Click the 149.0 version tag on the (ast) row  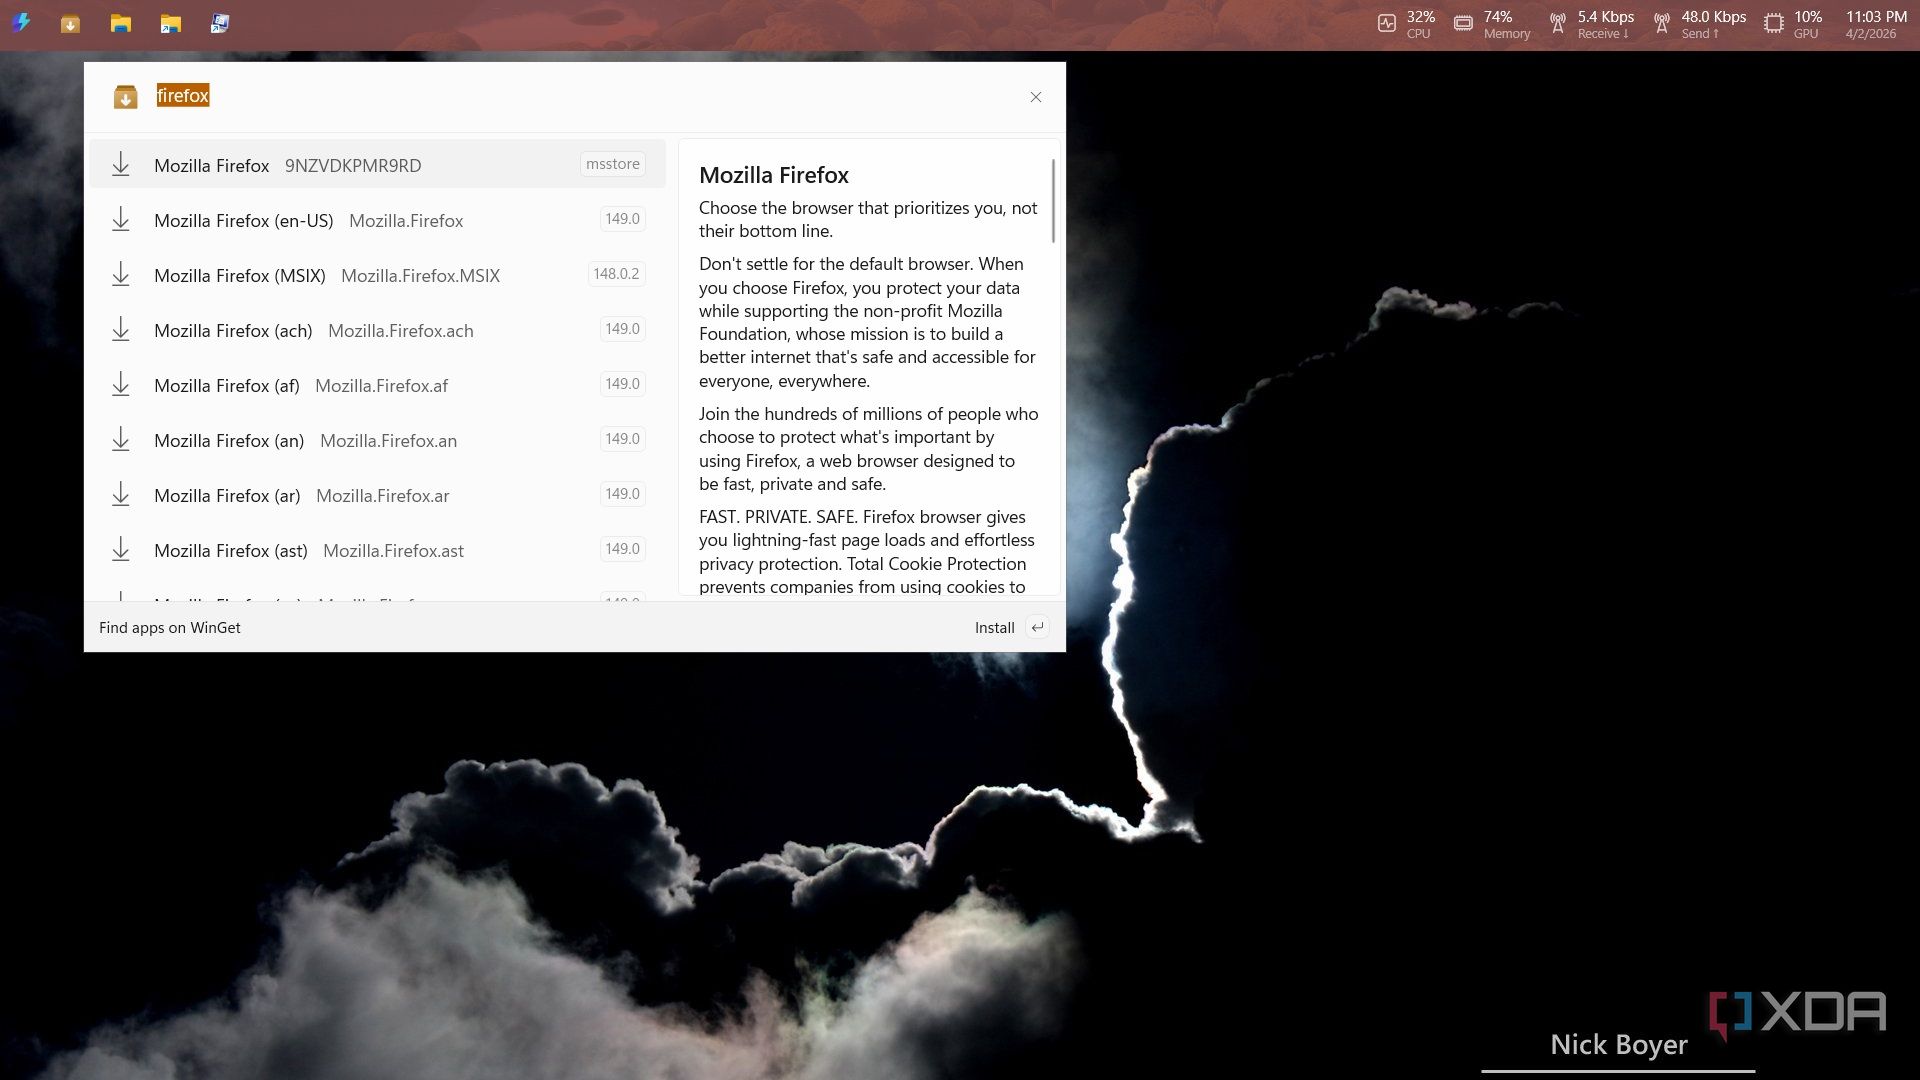(x=622, y=549)
